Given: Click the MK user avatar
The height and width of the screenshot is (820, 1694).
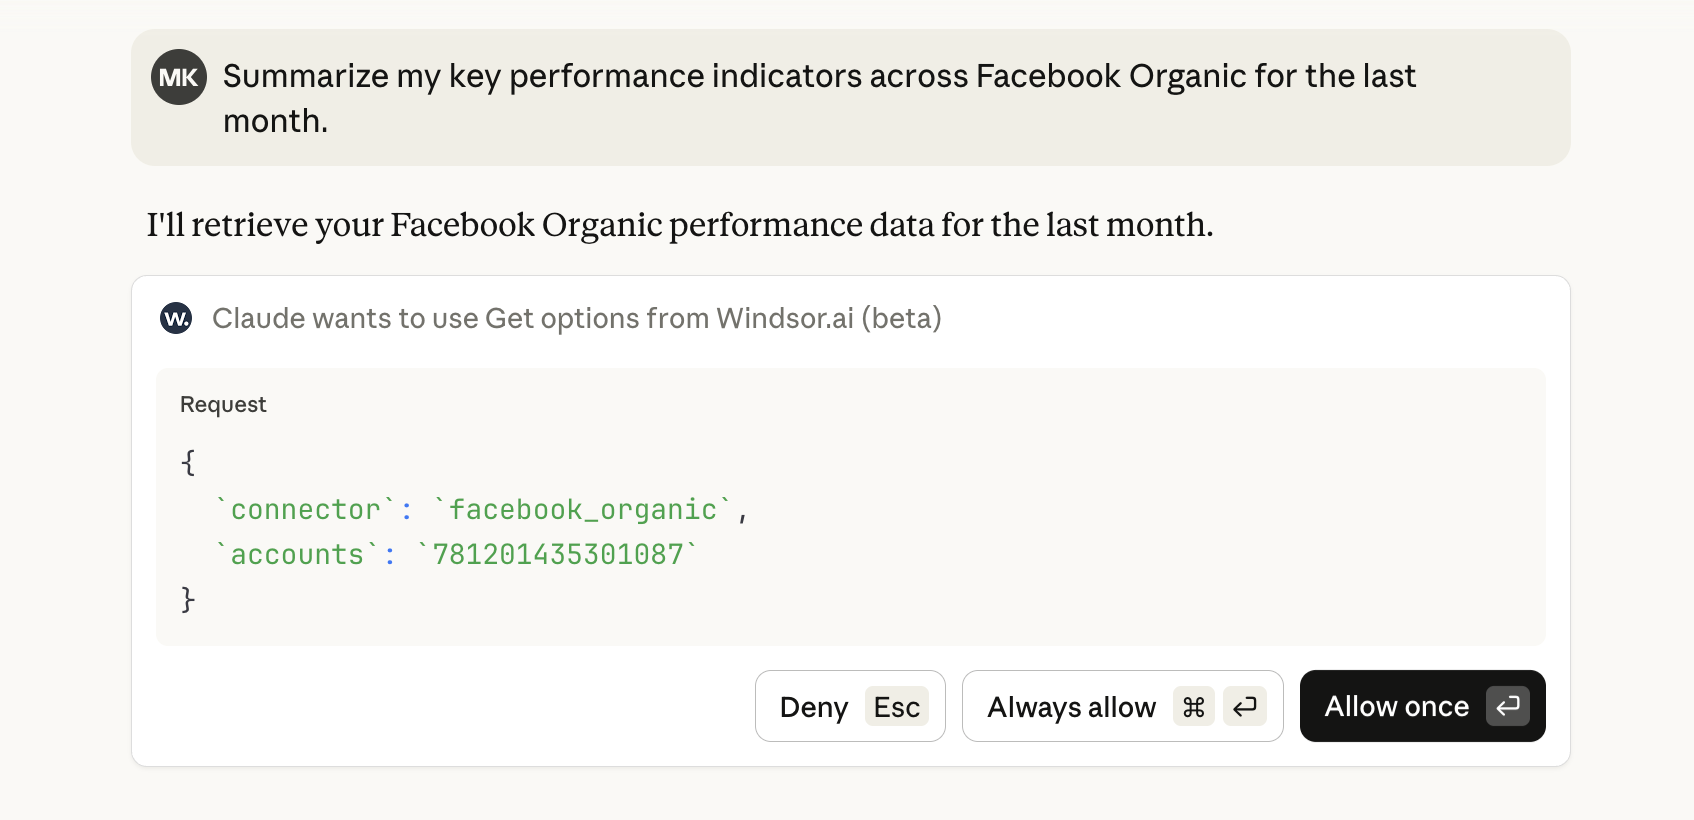Looking at the screenshot, I should click(179, 77).
